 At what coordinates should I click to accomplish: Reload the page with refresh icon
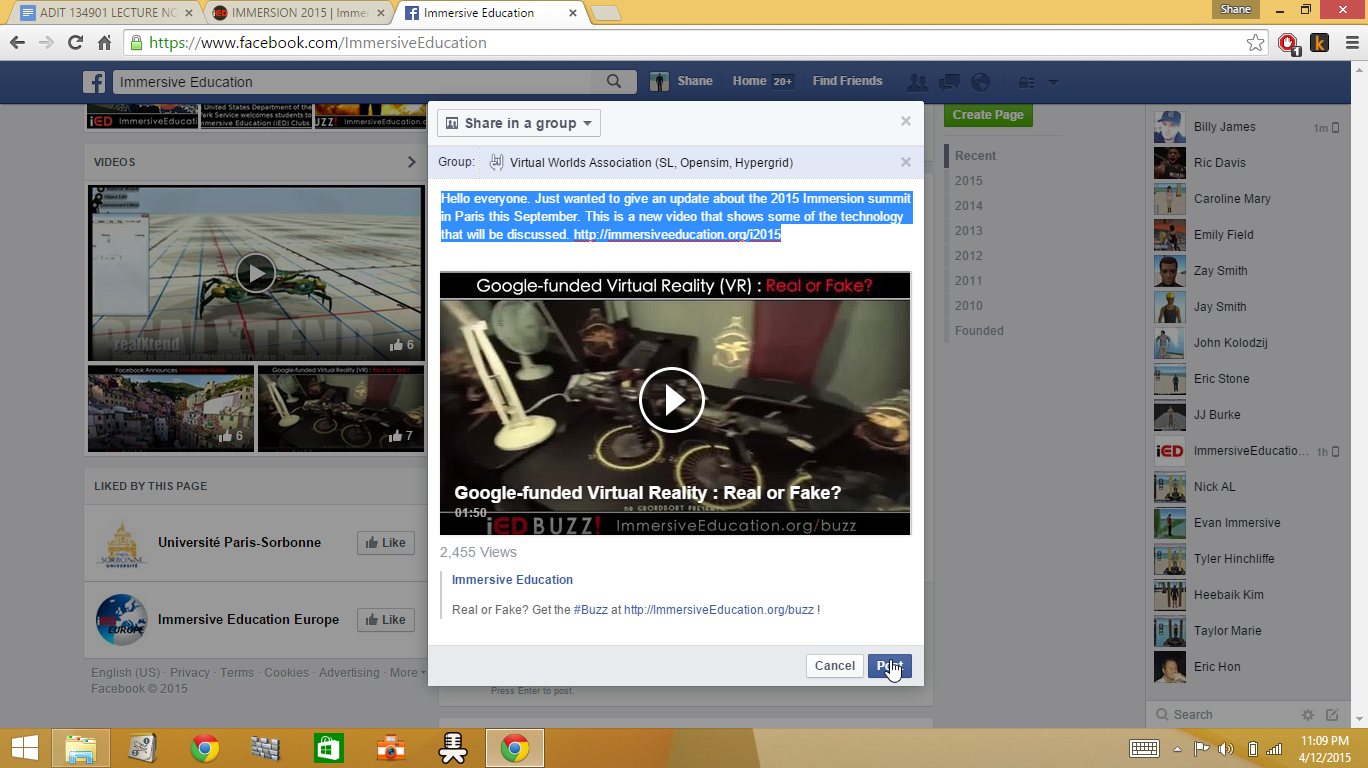tap(75, 43)
